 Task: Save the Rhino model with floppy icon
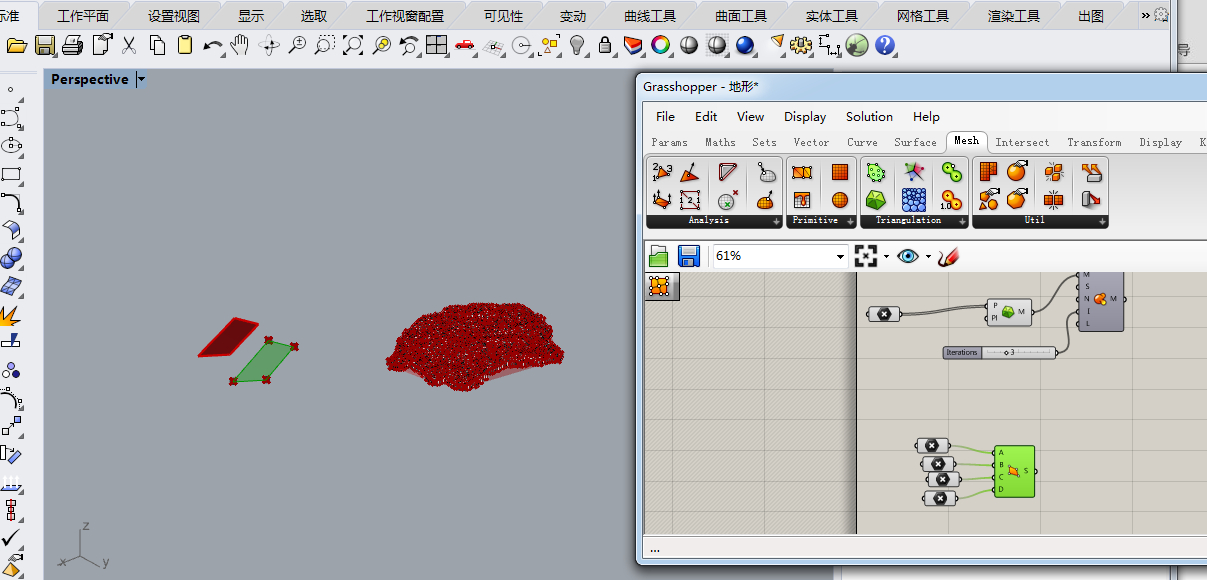pos(44,45)
